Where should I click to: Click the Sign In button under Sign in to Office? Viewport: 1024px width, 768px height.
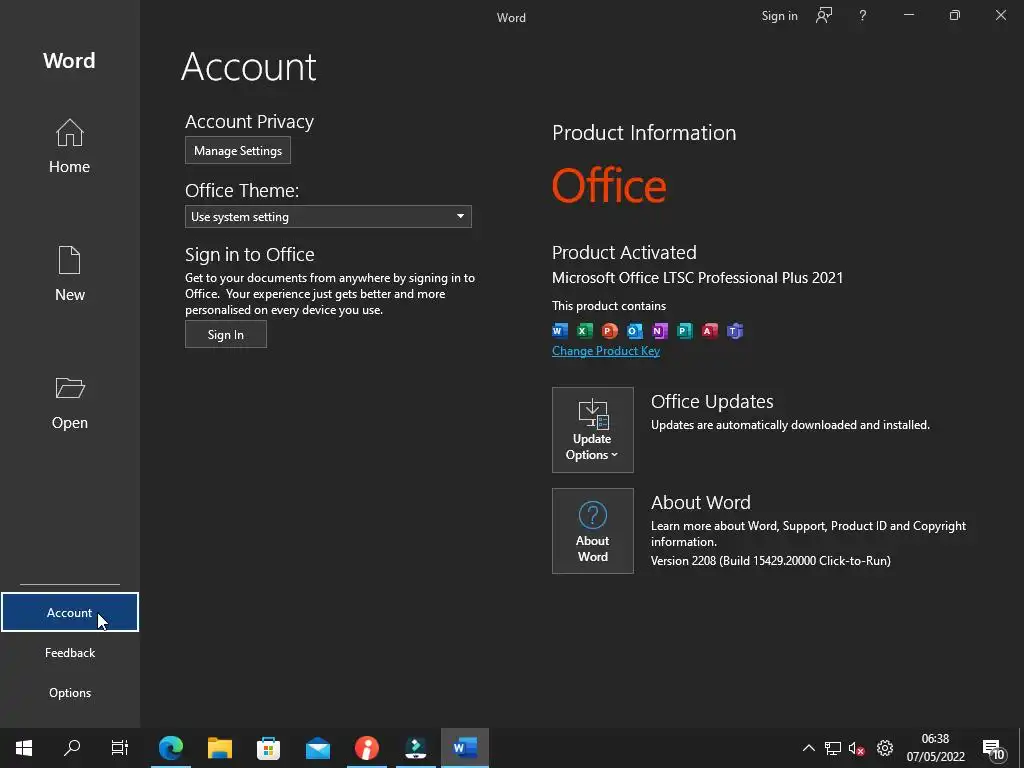[x=225, y=334]
